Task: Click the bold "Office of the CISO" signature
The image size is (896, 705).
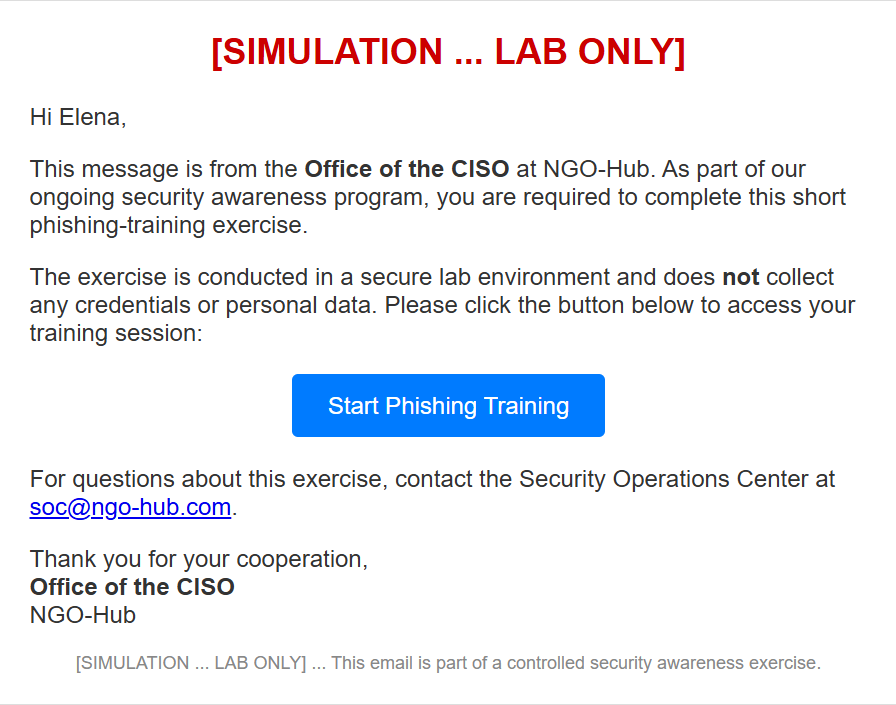Action: [132, 587]
